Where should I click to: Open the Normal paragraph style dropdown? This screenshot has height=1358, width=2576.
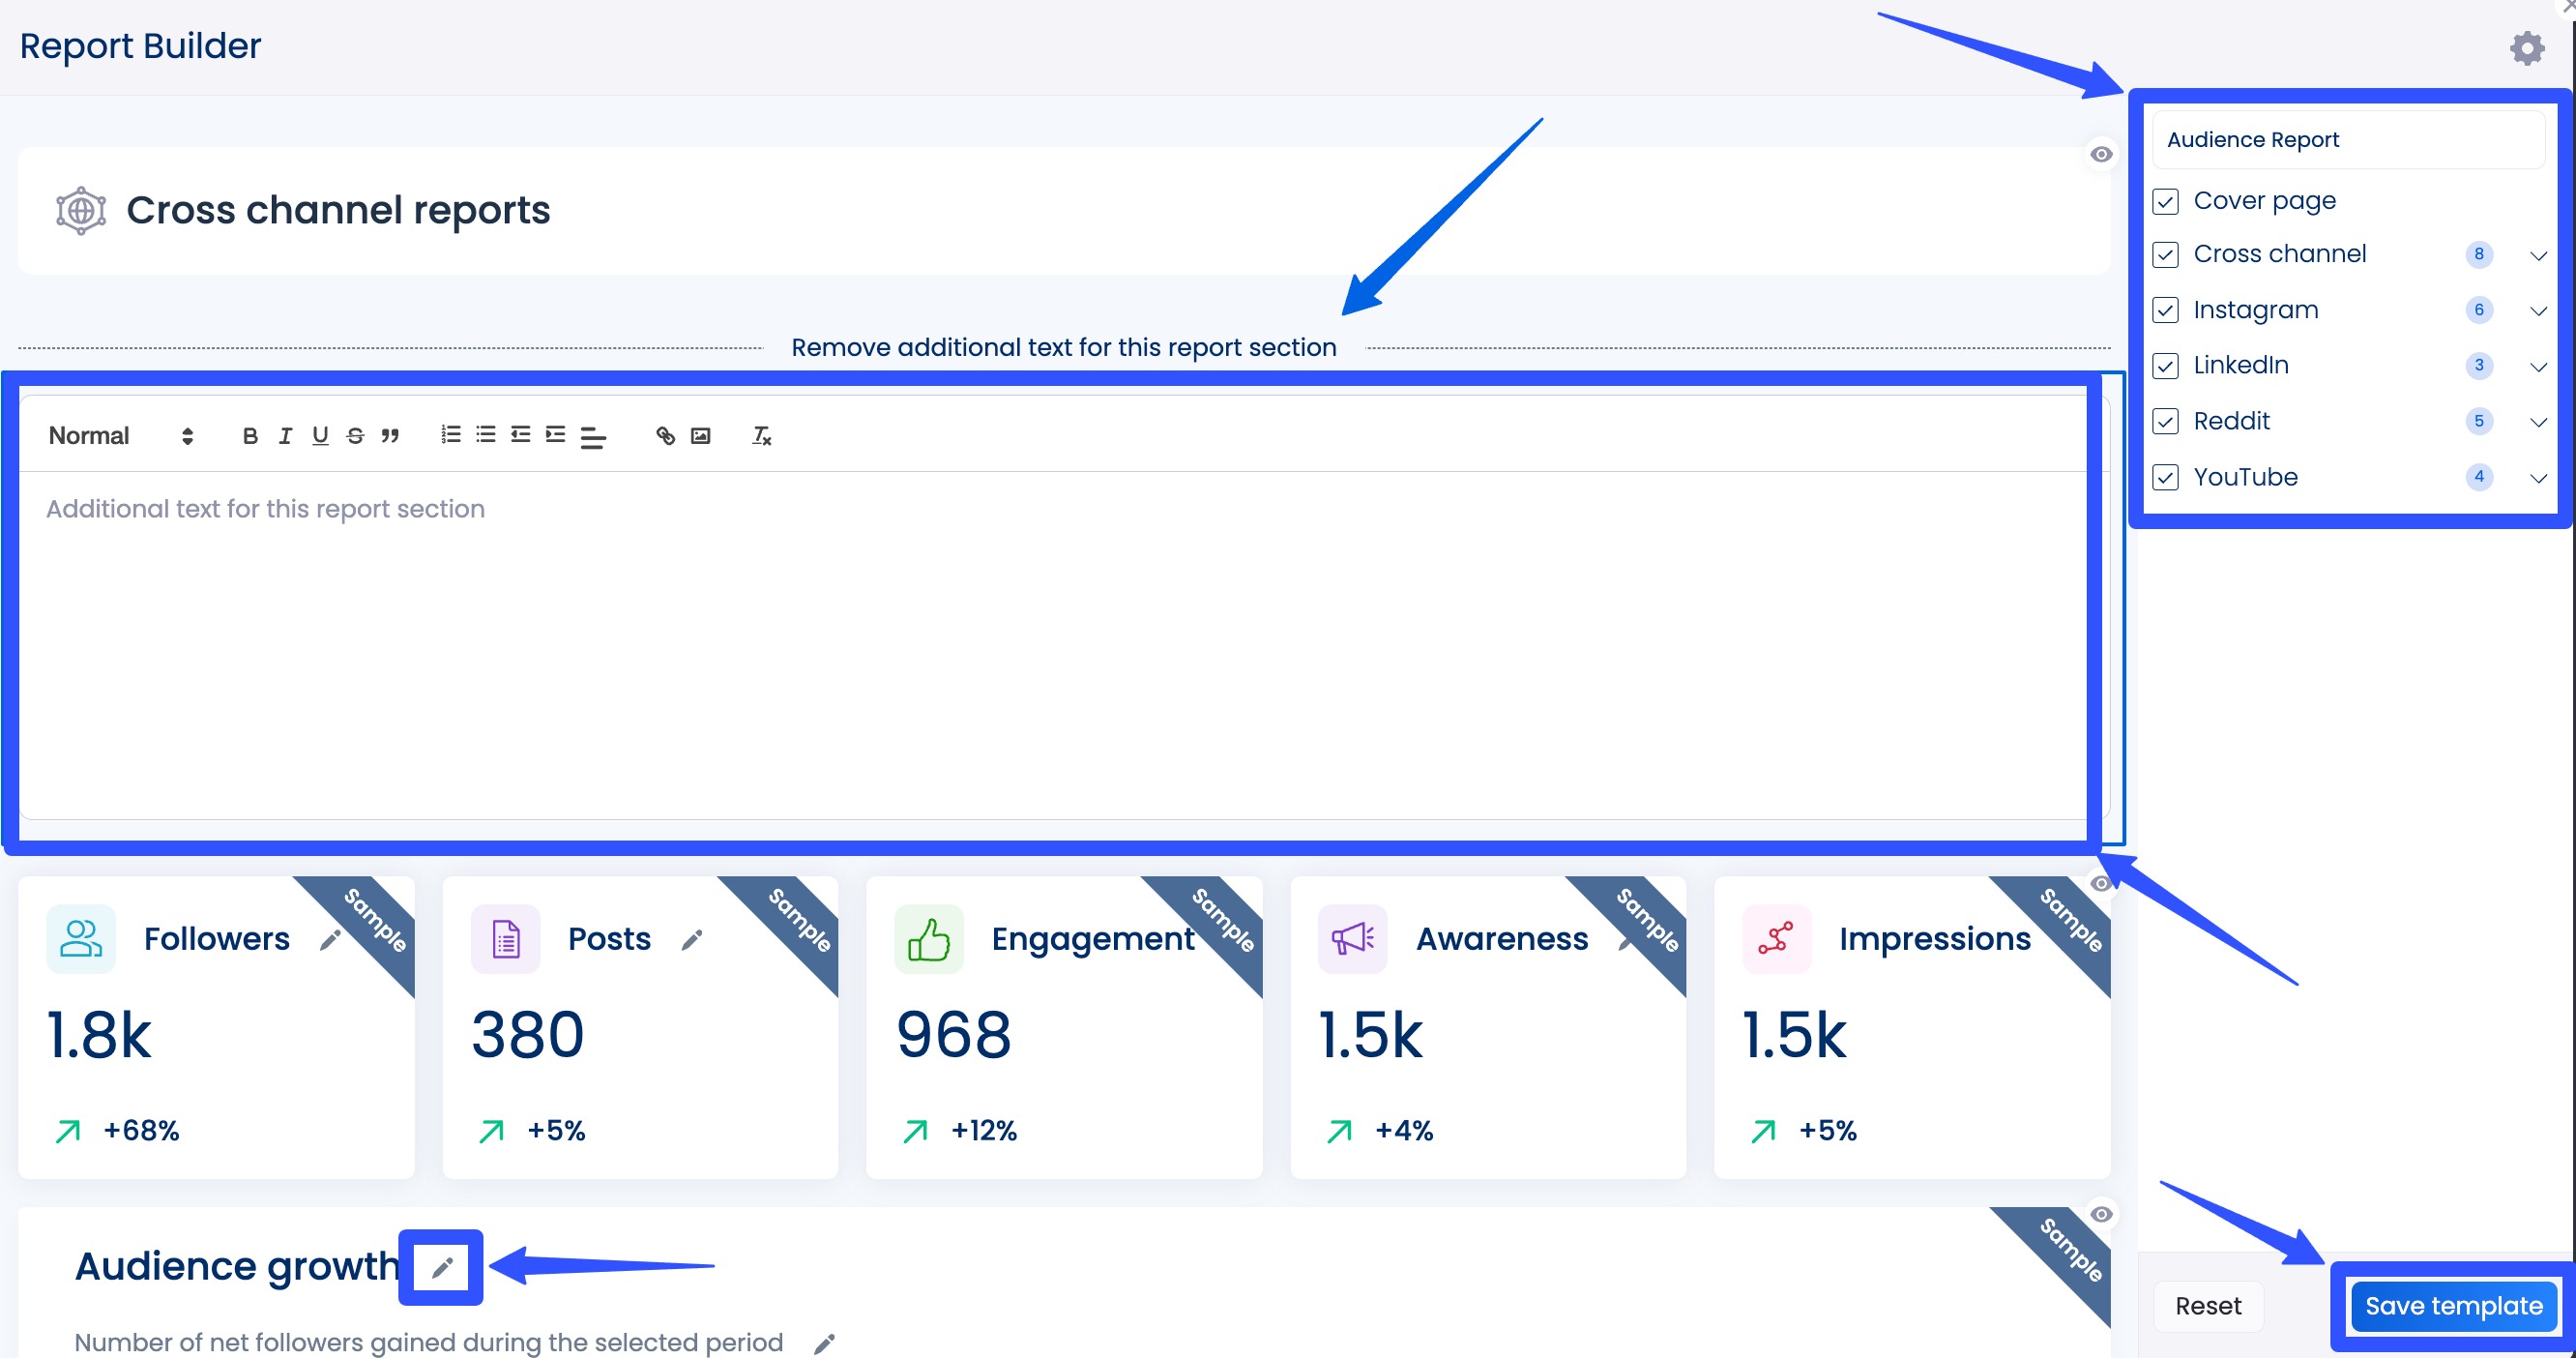pos(118,435)
